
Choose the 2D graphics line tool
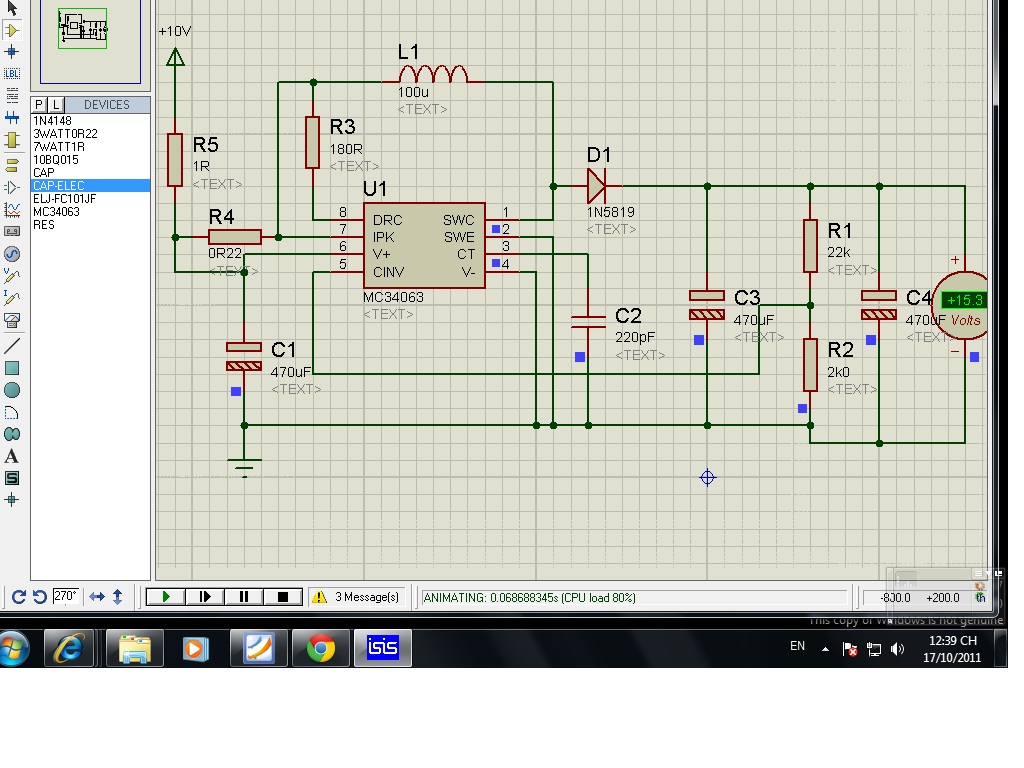12,345
